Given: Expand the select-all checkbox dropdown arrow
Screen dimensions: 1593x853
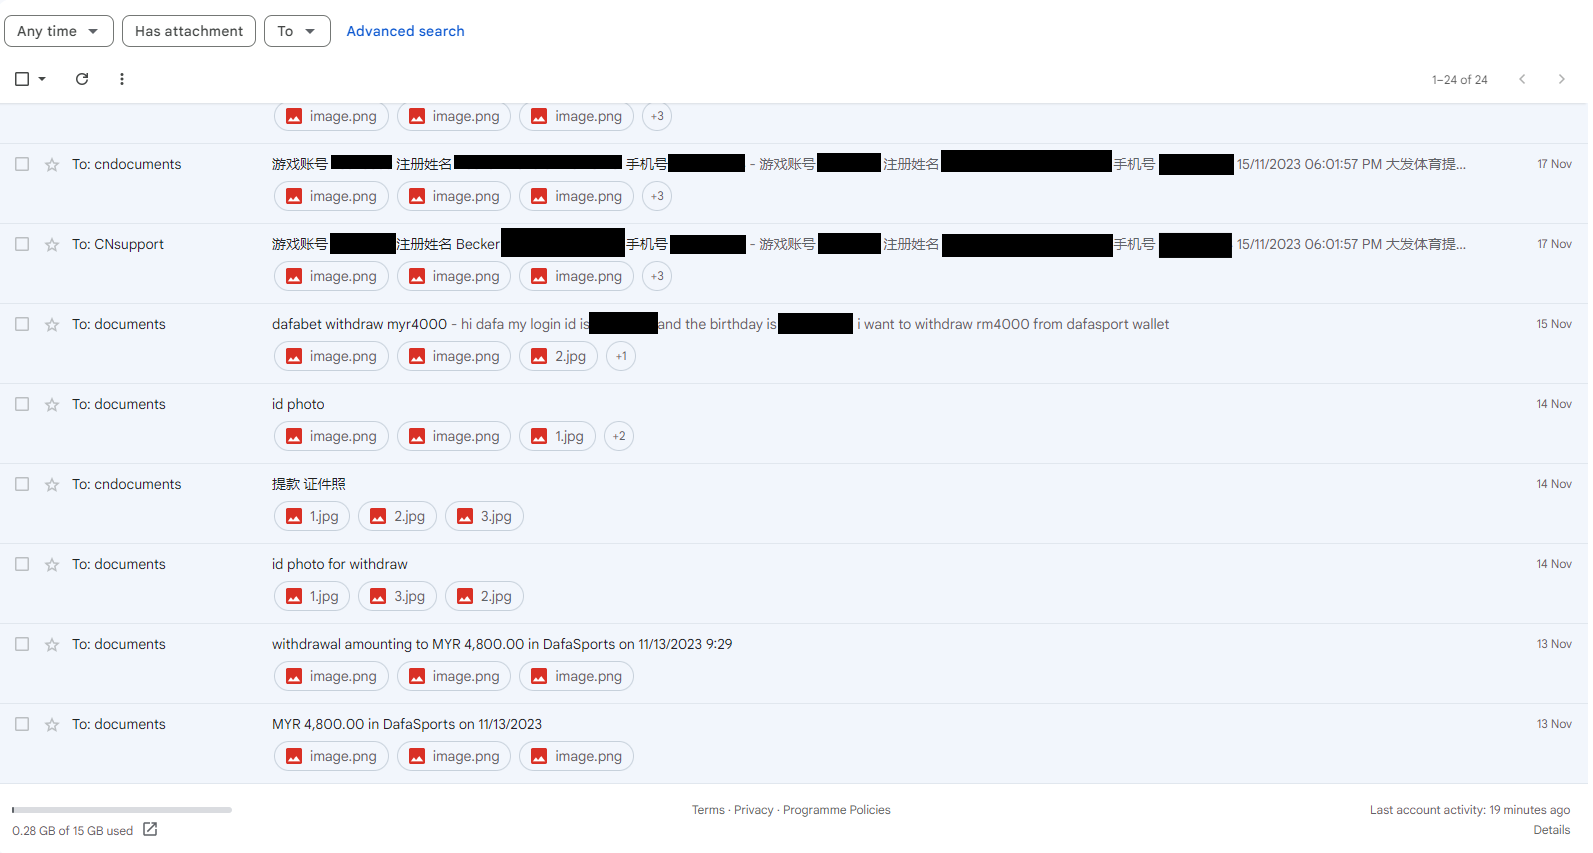Looking at the screenshot, I should coord(42,79).
